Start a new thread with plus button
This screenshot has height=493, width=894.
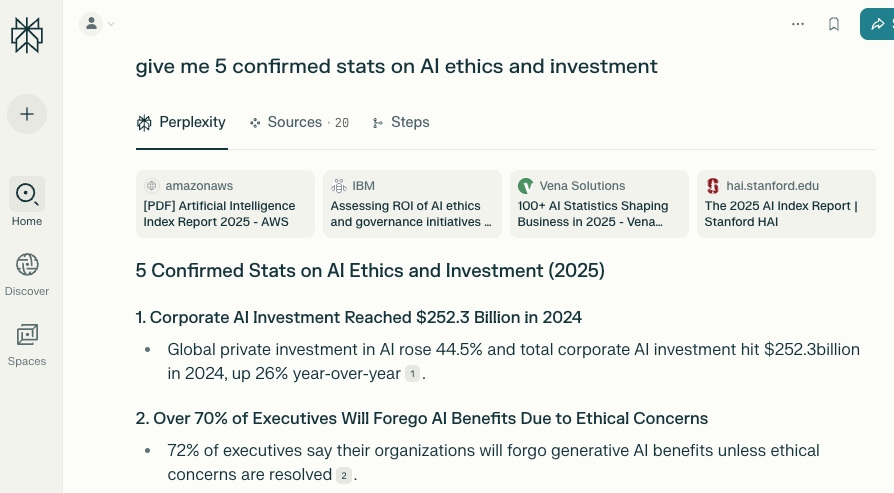pos(27,114)
